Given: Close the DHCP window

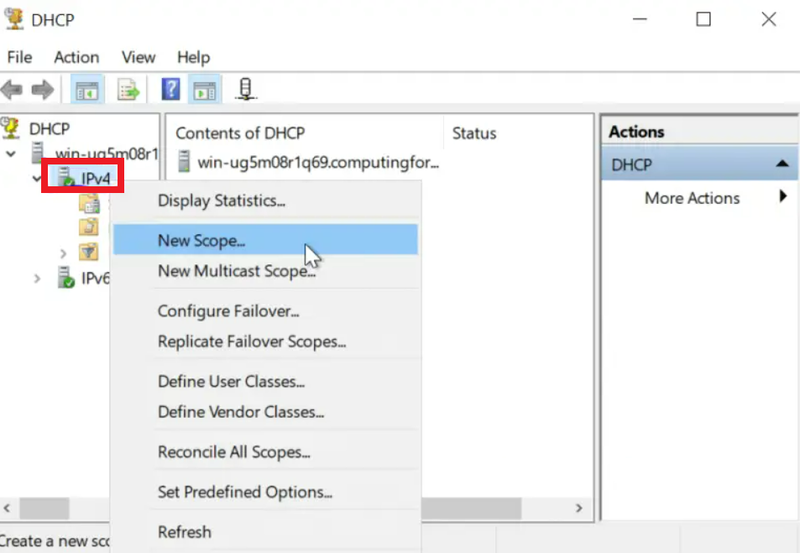Looking at the screenshot, I should (768, 19).
